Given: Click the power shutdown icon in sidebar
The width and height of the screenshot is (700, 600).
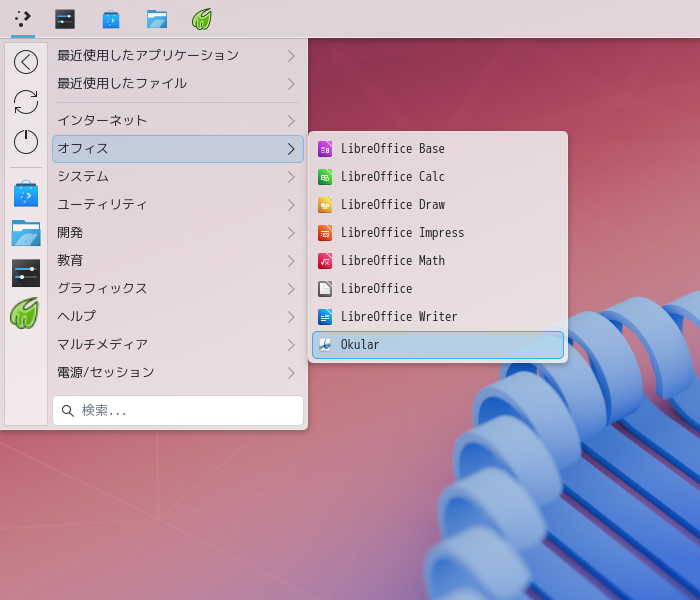Looking at the screenshot, I should click(x=26, y=142).
